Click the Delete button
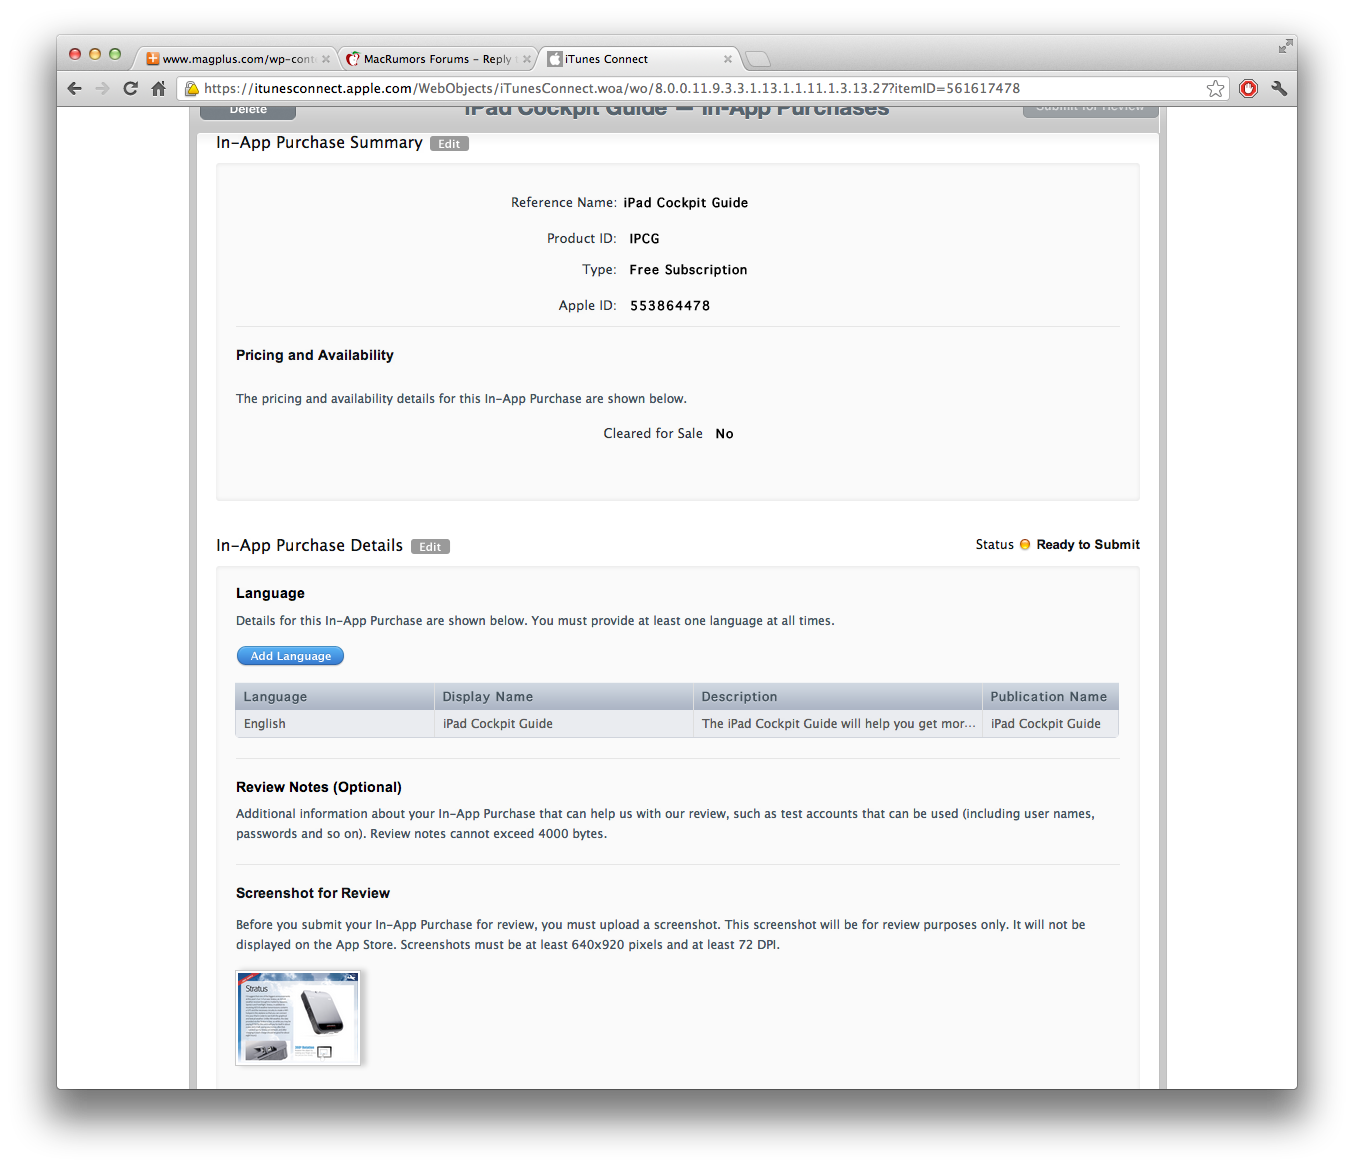The height and width of the screenshot is (1168, 1354). tap(248, 110)
